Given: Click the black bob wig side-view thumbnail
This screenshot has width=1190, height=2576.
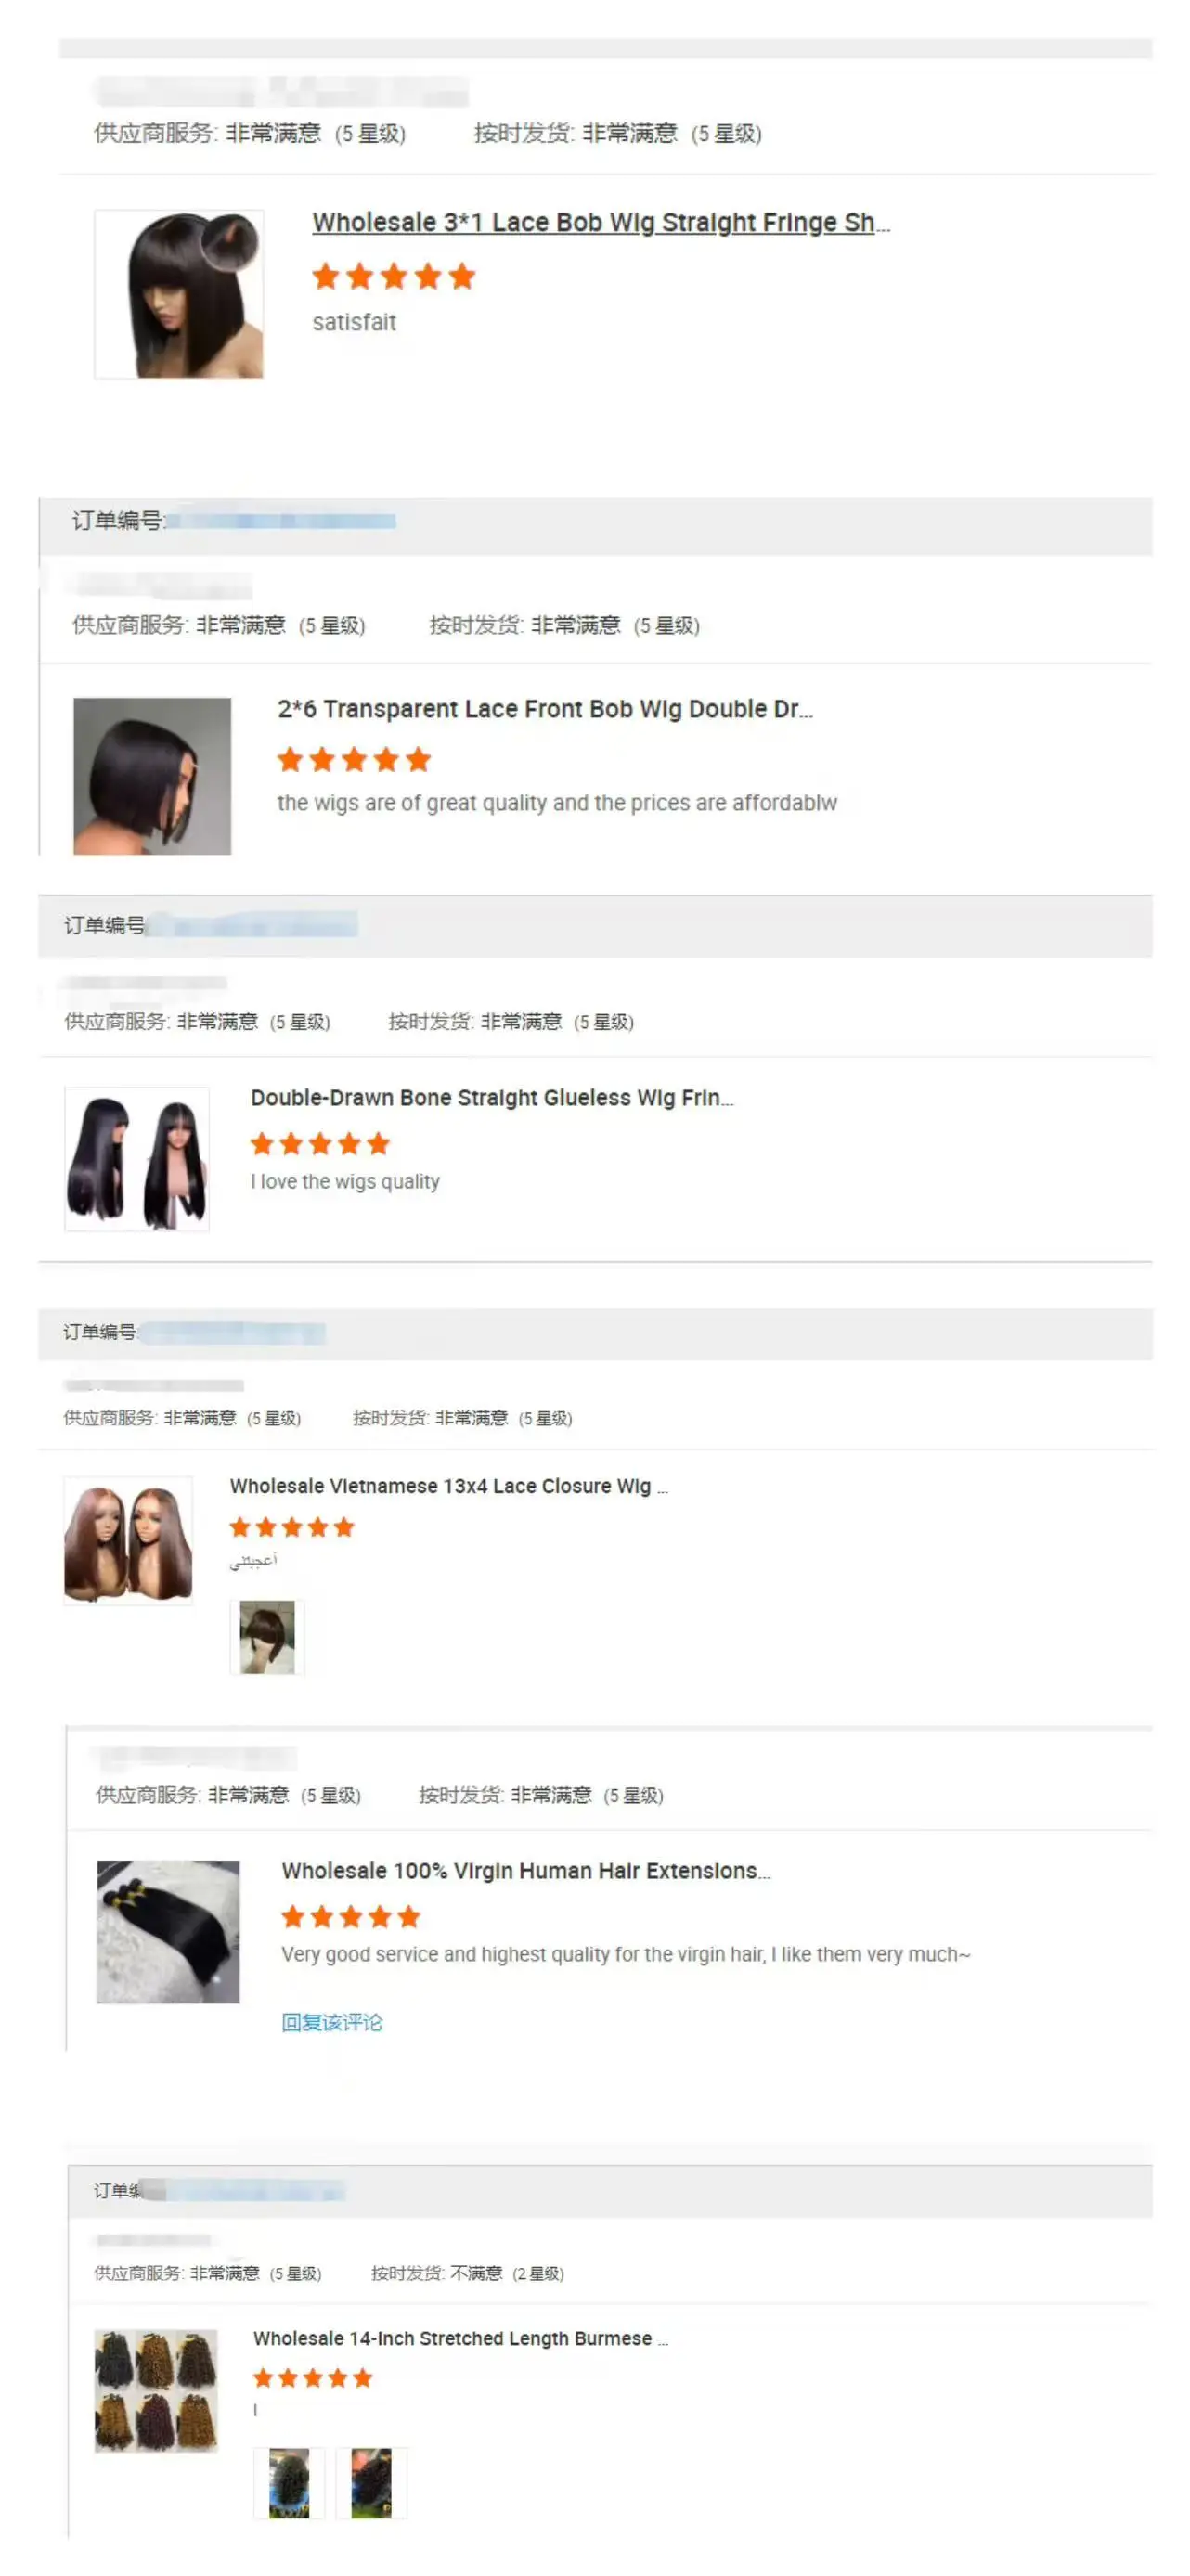Looking at the screenshot, I should (x=152, y=776).
